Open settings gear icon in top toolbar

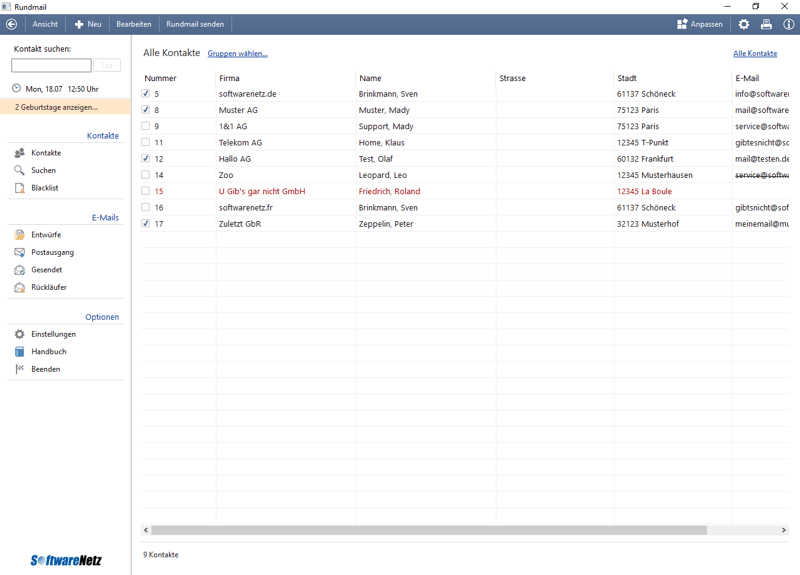[x=744, y=24]
